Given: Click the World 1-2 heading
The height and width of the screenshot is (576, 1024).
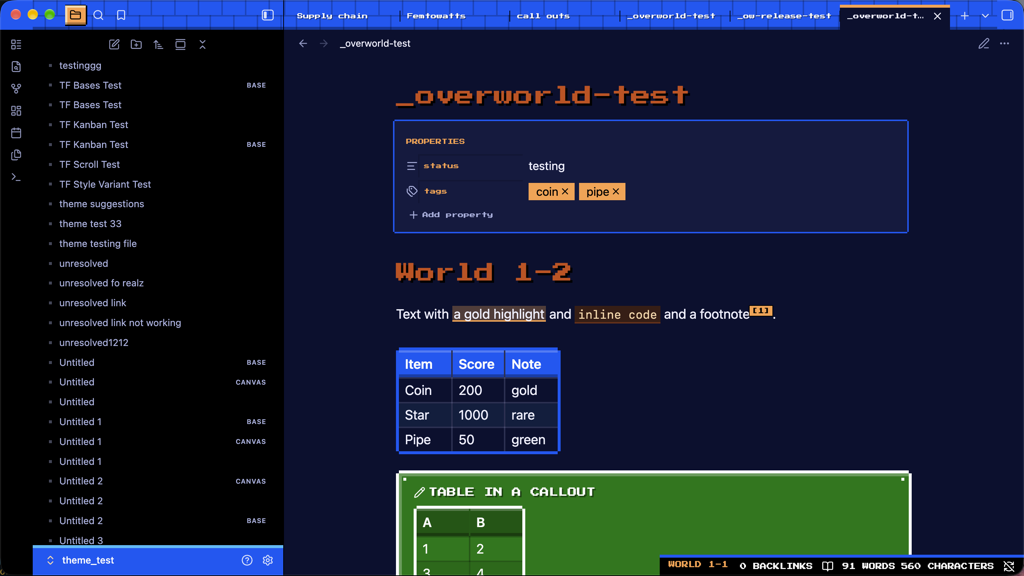Looking at the screenshot, I should point(483,272).
